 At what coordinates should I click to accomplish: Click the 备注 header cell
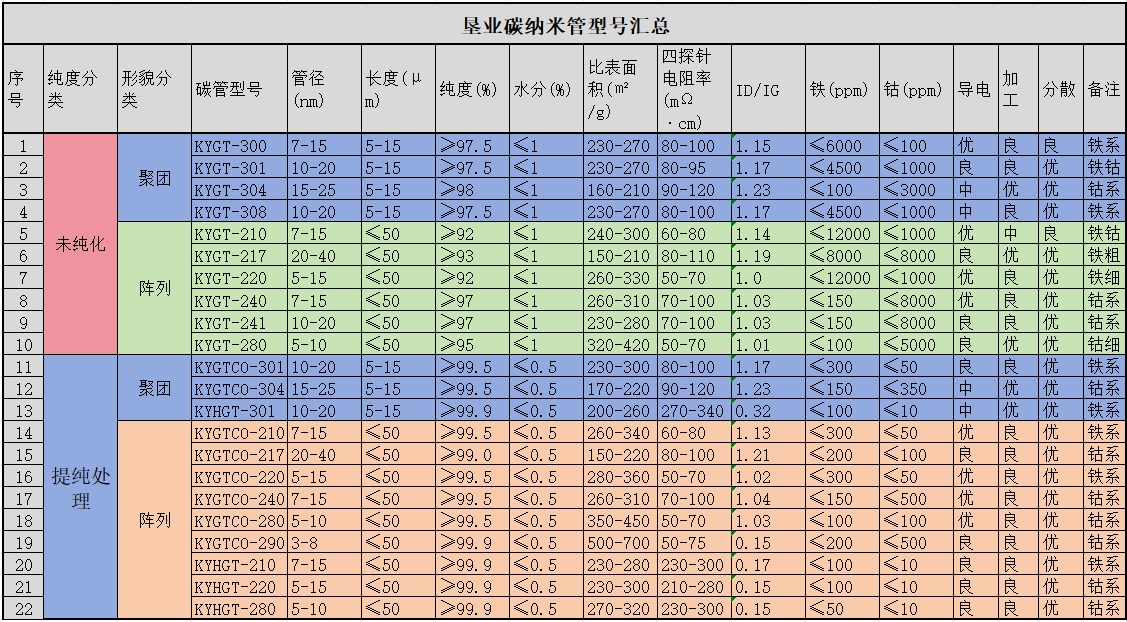[x=1105, y=88]
